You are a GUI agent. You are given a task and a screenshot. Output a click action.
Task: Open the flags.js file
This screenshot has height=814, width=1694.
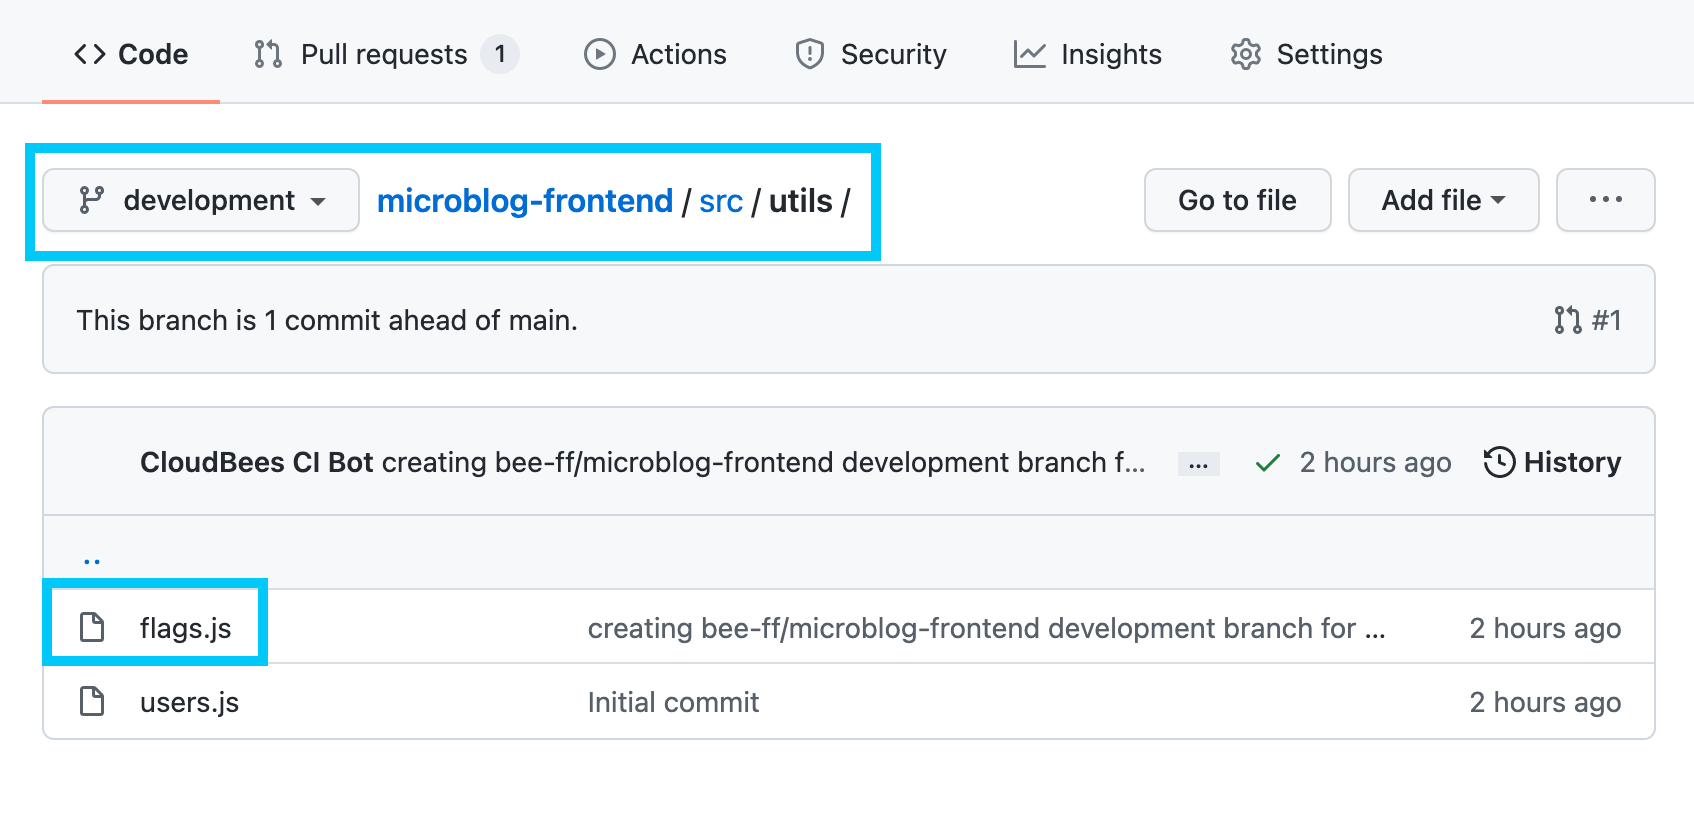click(185, 628)
